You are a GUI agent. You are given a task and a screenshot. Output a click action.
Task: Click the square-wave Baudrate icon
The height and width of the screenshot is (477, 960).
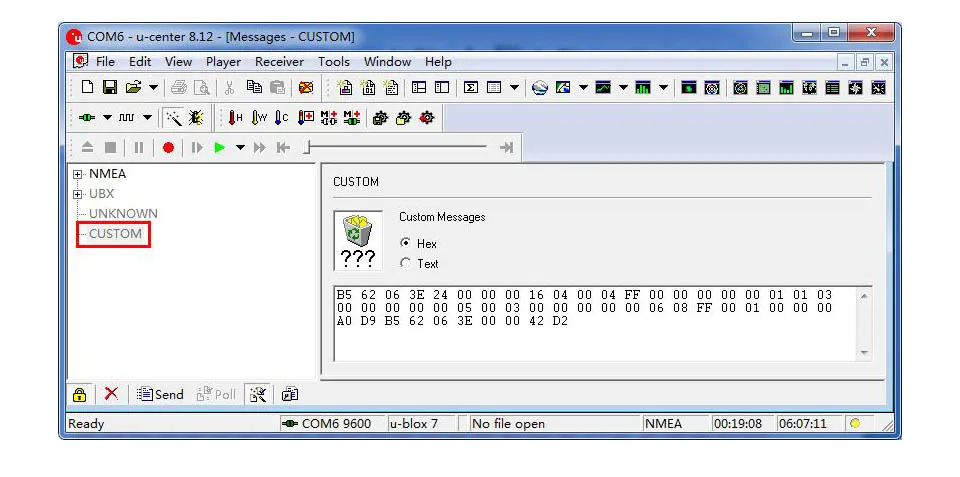tap(127, 117)
